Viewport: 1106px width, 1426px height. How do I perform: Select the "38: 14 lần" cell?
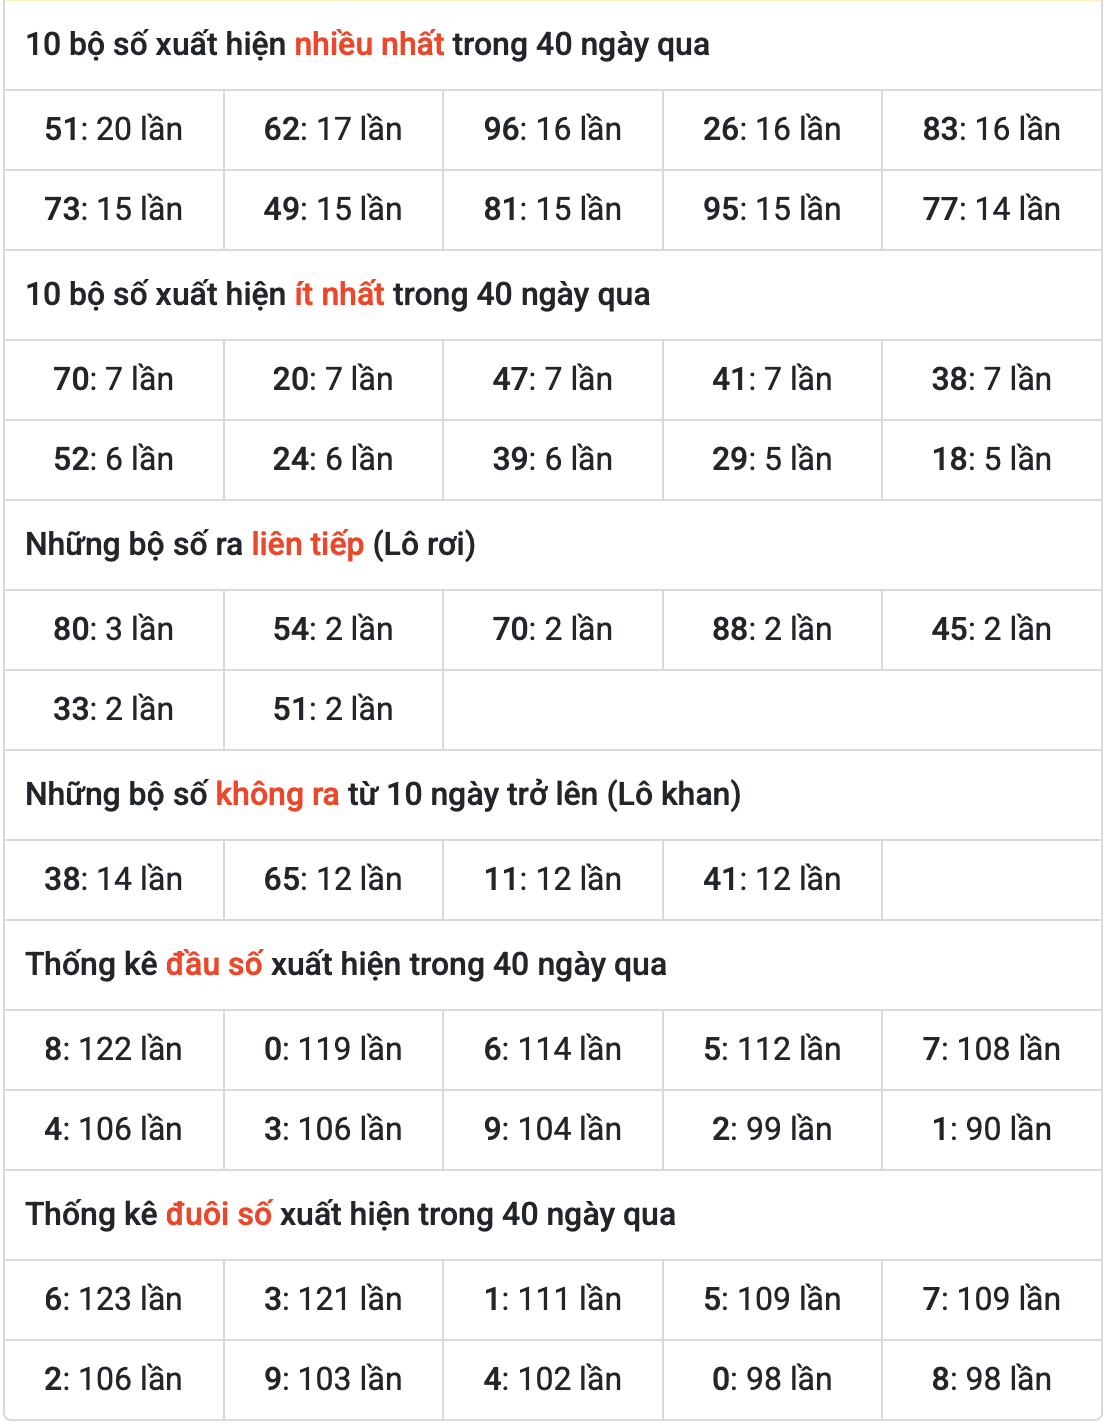[114, 880]
